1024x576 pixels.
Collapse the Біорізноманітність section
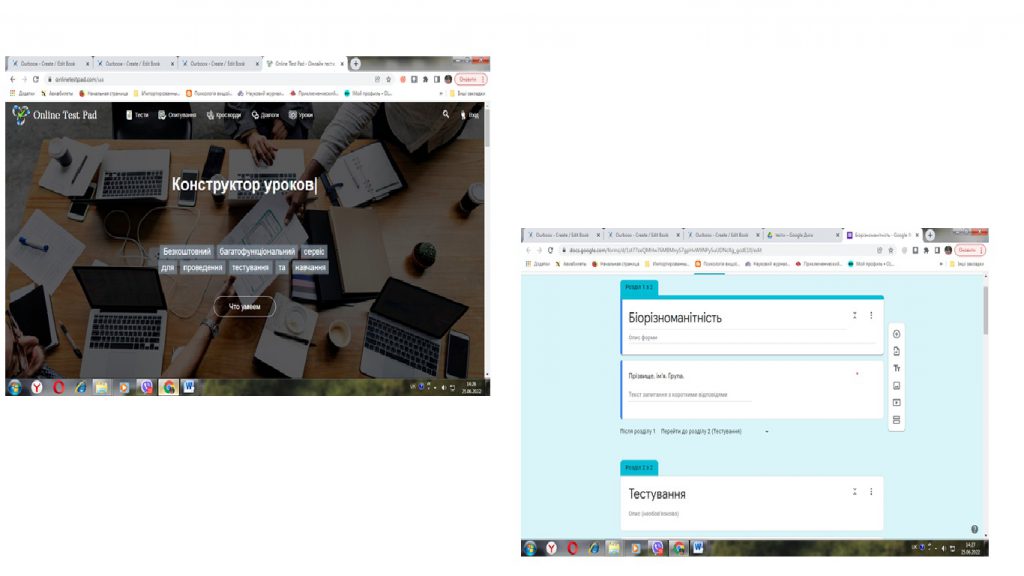[855, 315]
